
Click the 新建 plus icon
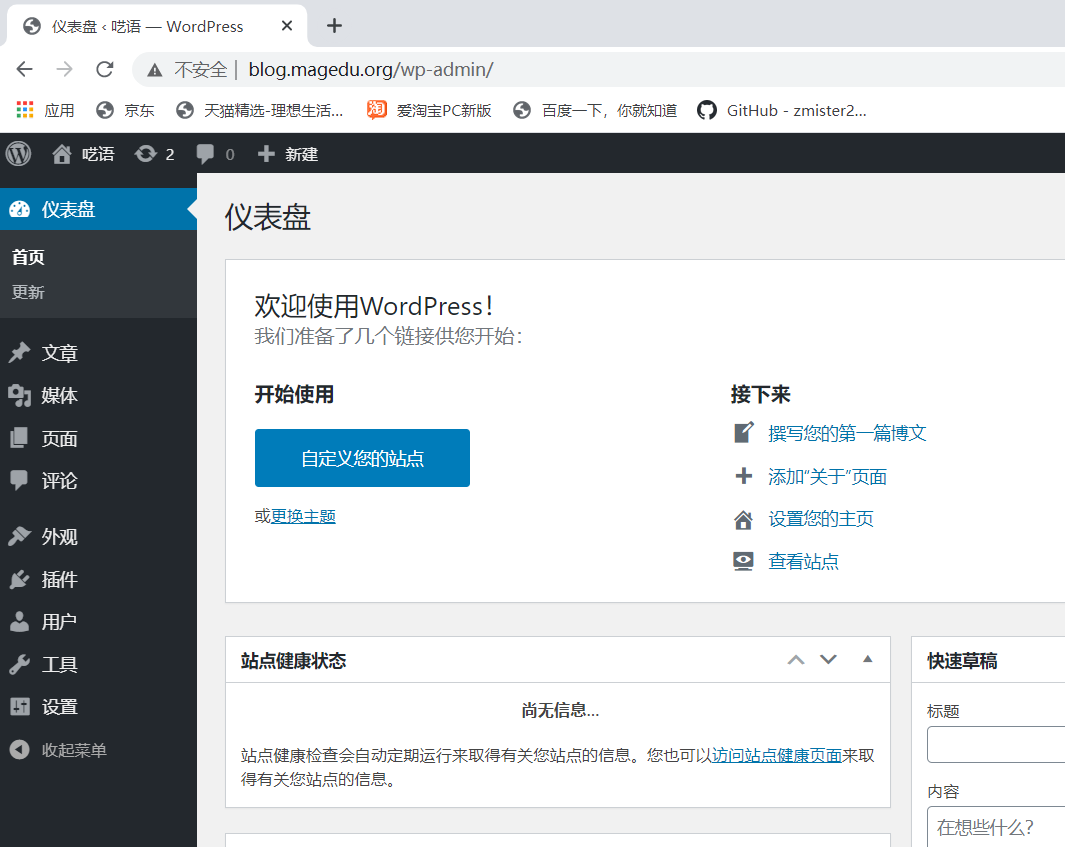pos(266,154)
